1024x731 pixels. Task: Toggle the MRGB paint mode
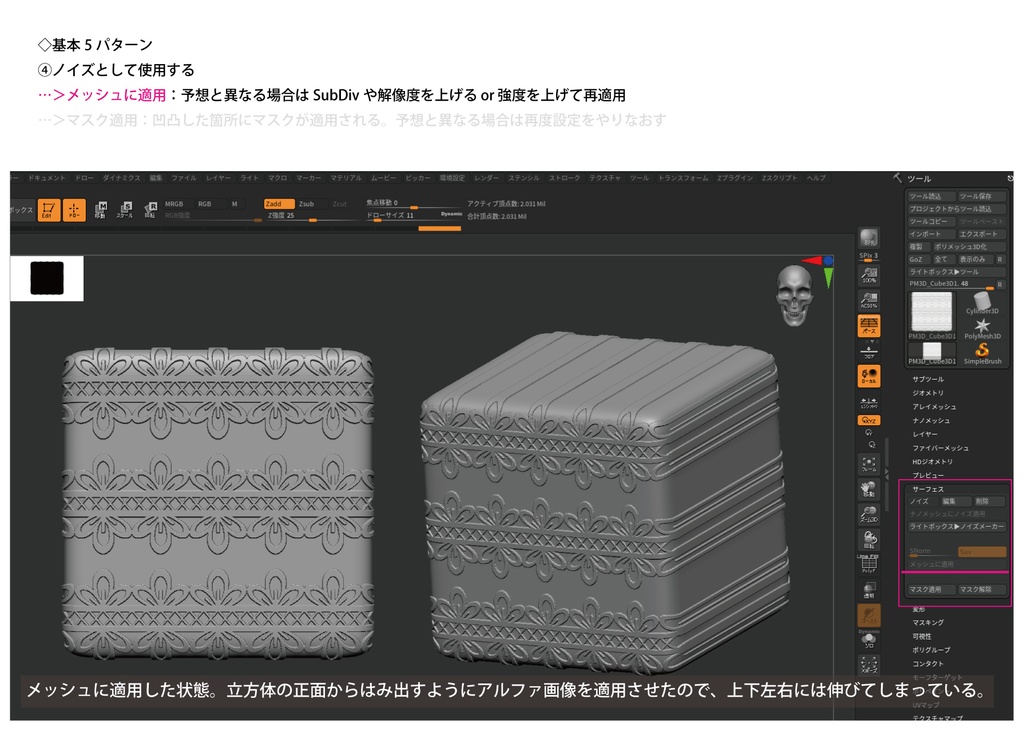coord(172,204)
